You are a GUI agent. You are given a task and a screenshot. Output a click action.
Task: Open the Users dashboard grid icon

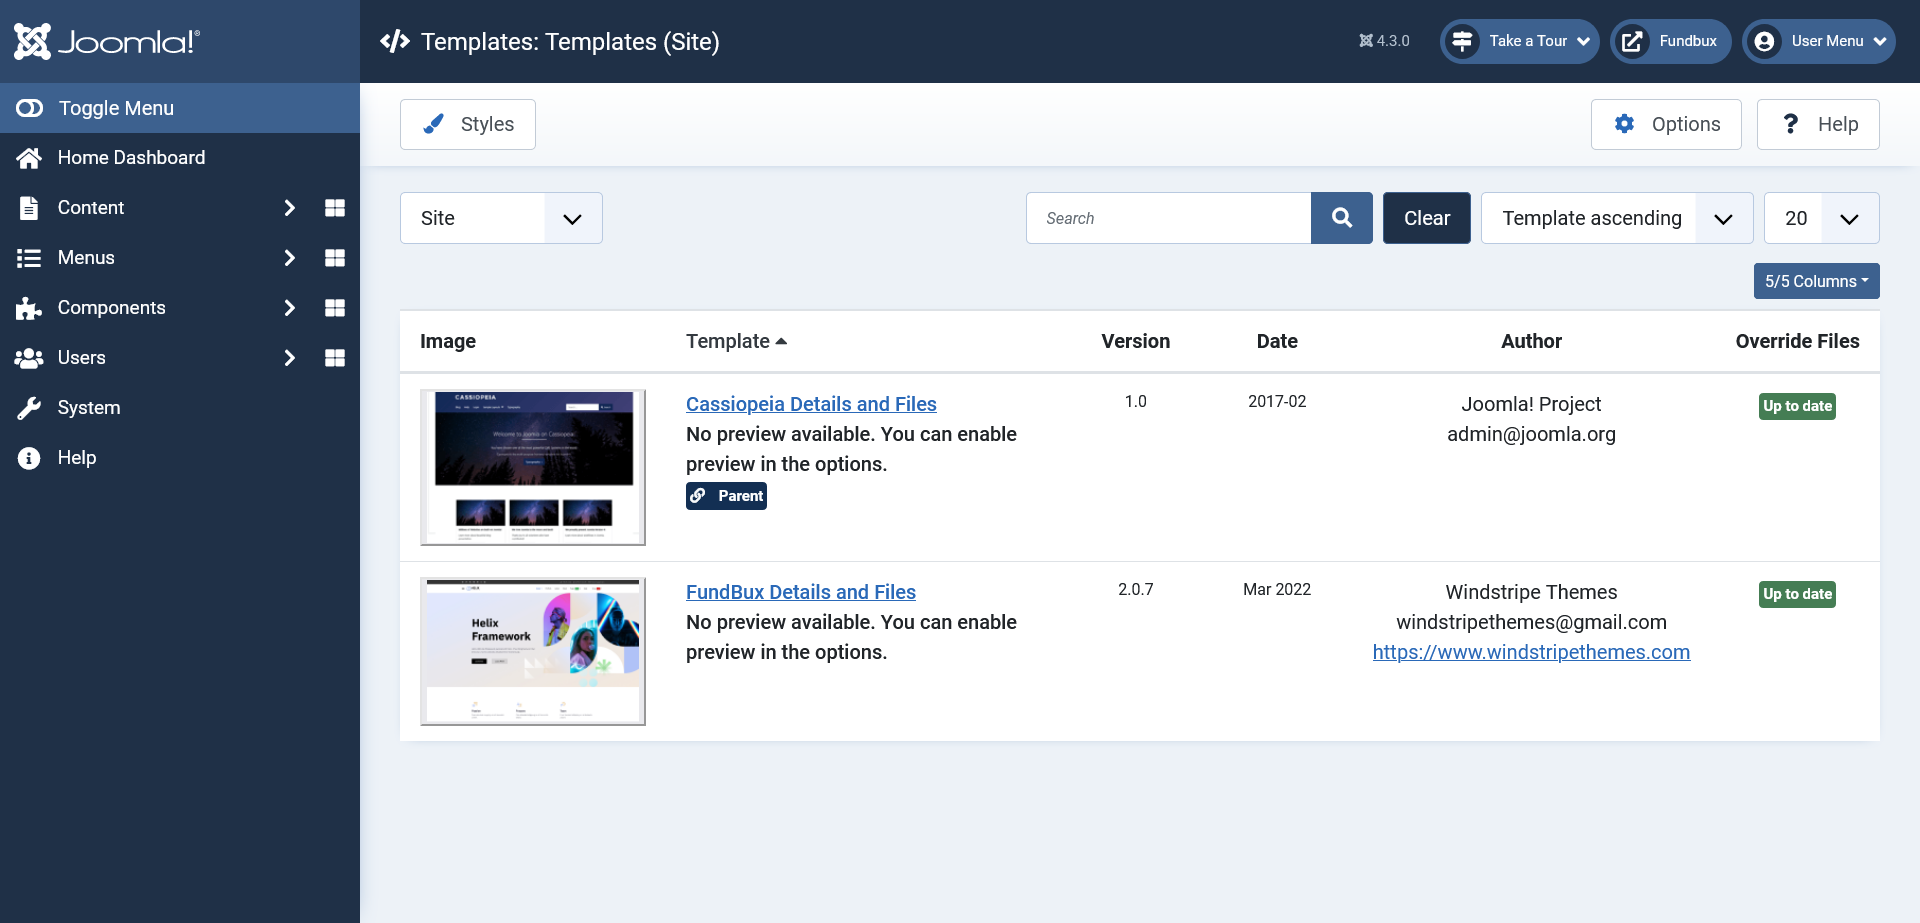click(335, 358)
